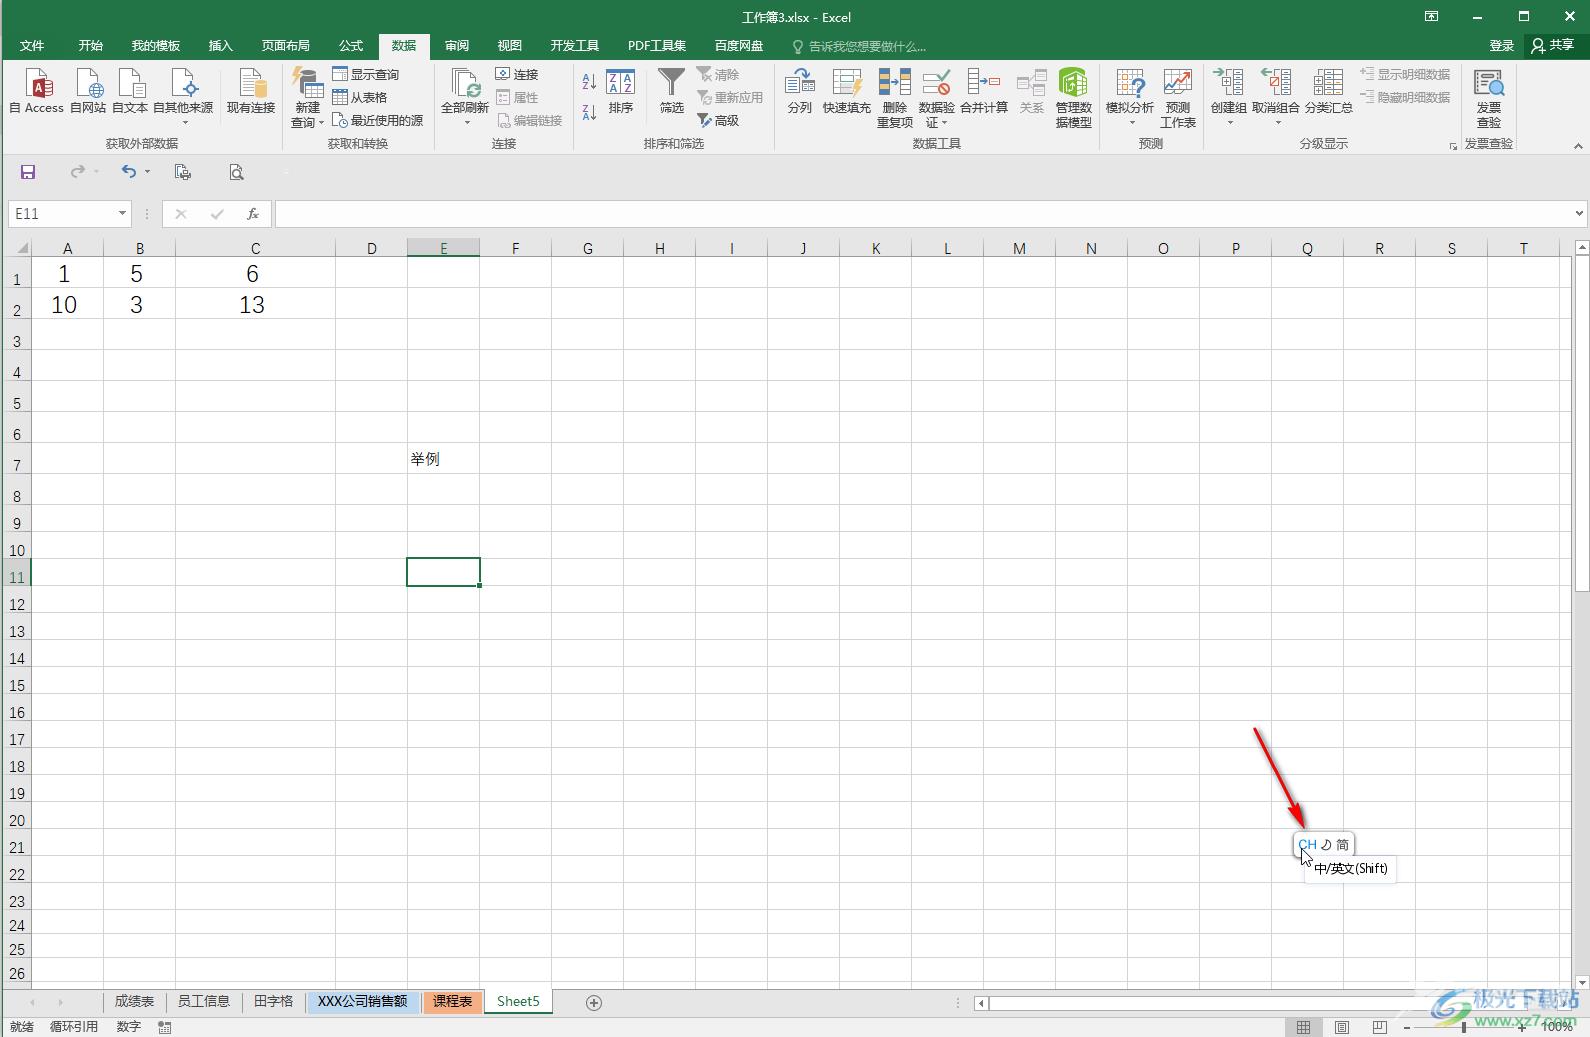The height and width of the screenshot is (1037, 1590).
Task: Toggle Chinese/English input mode (CH)
Action: 1307,845
